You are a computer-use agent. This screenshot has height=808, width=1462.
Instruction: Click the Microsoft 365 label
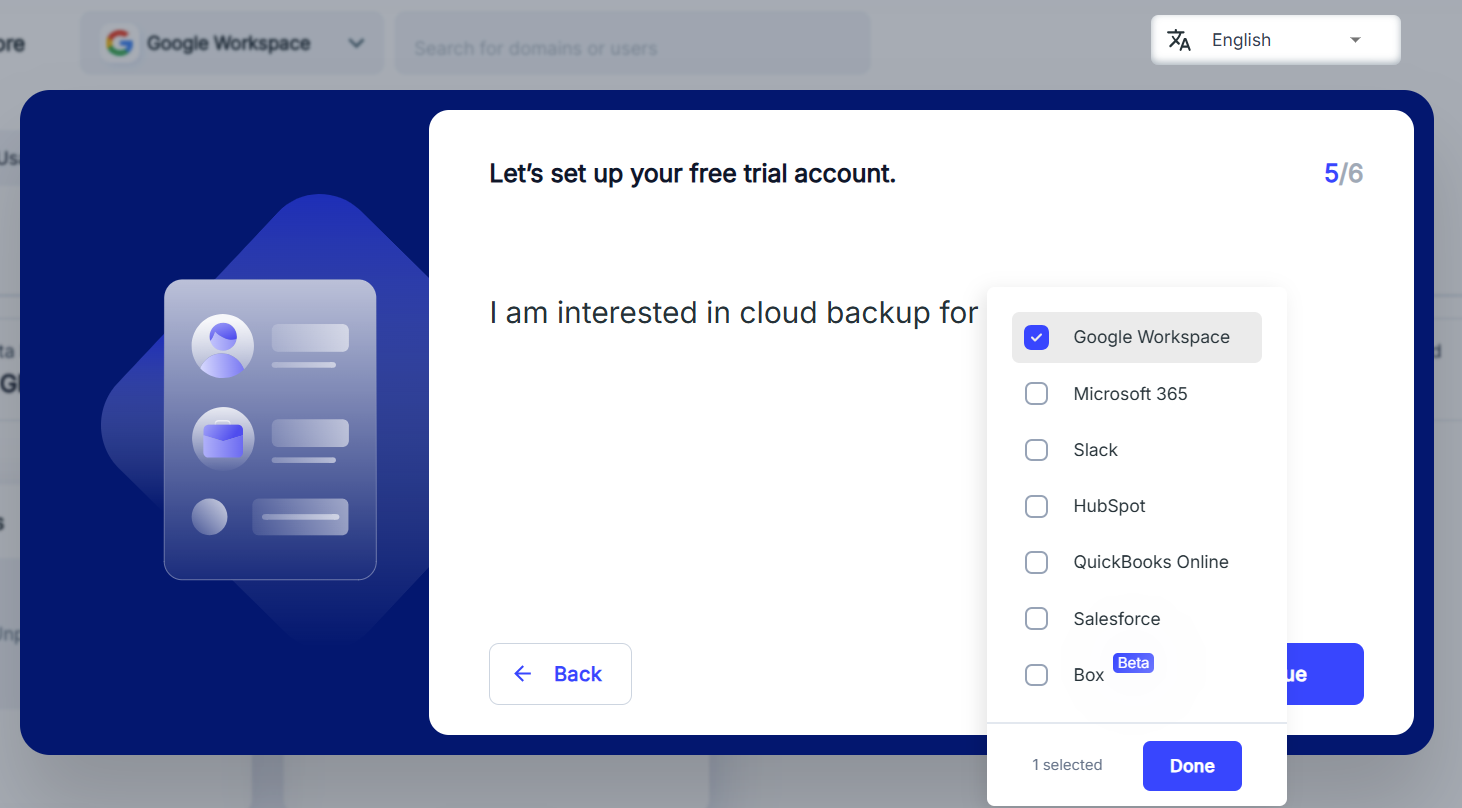pos(1131,394)
